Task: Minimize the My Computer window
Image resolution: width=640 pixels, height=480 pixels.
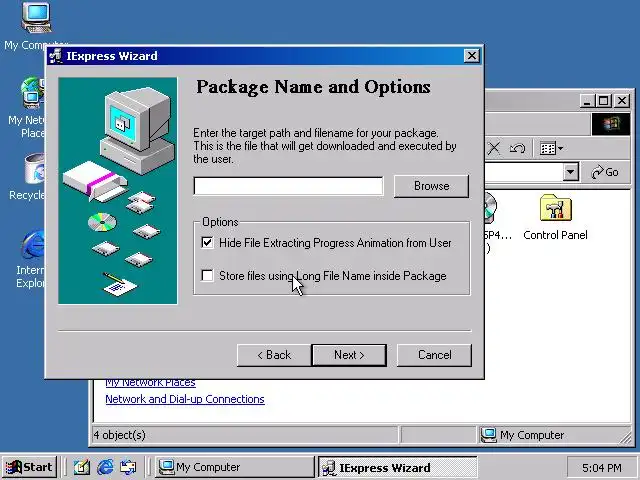Action: coord(587,100)
